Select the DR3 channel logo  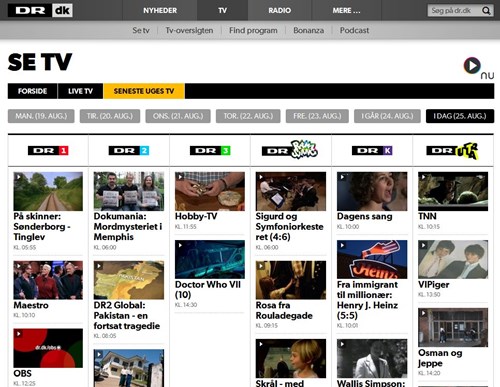pos(210,151)
